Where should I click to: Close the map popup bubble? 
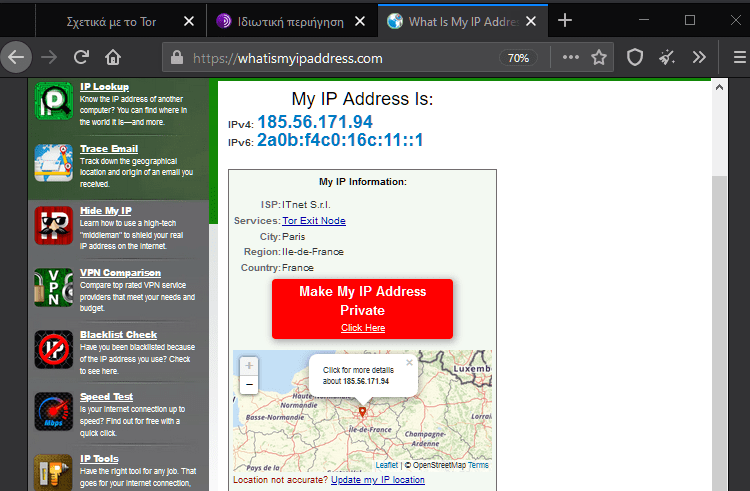click(x=409, y=363)
